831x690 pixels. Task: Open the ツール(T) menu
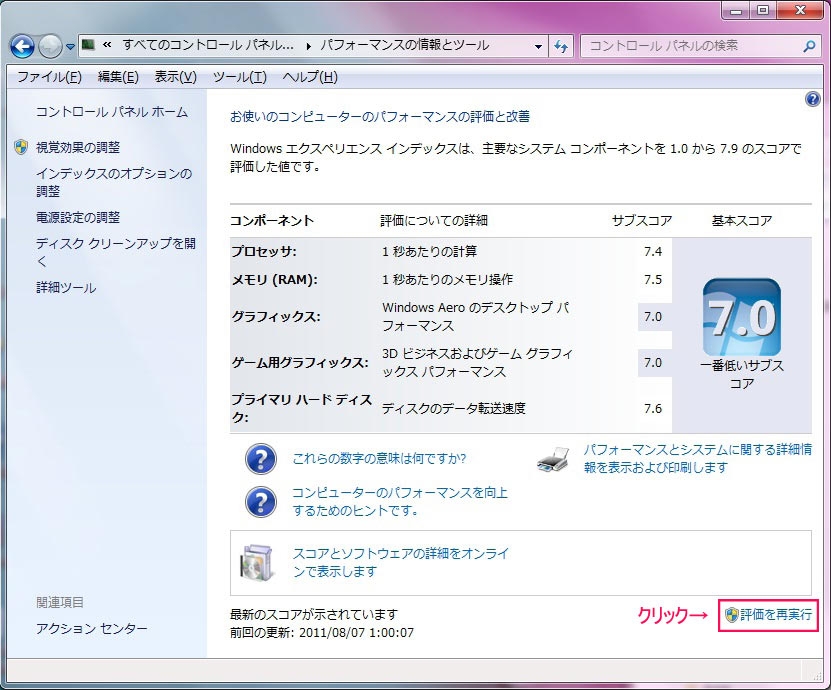click(240, 77)
